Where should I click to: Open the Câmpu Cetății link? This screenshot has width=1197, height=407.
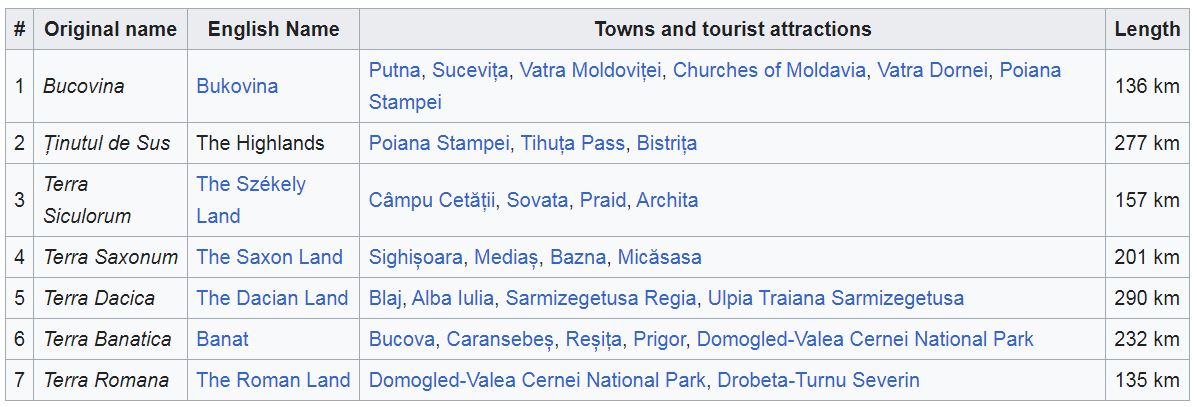[x=432, y=200]
